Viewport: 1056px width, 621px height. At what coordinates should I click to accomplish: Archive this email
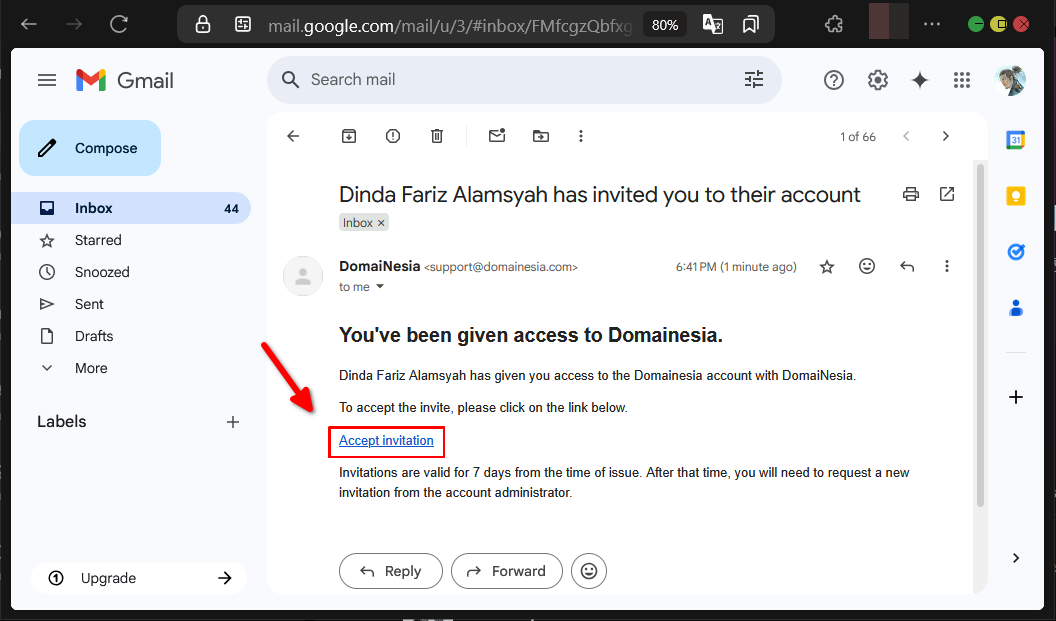[x=349, y=136]
